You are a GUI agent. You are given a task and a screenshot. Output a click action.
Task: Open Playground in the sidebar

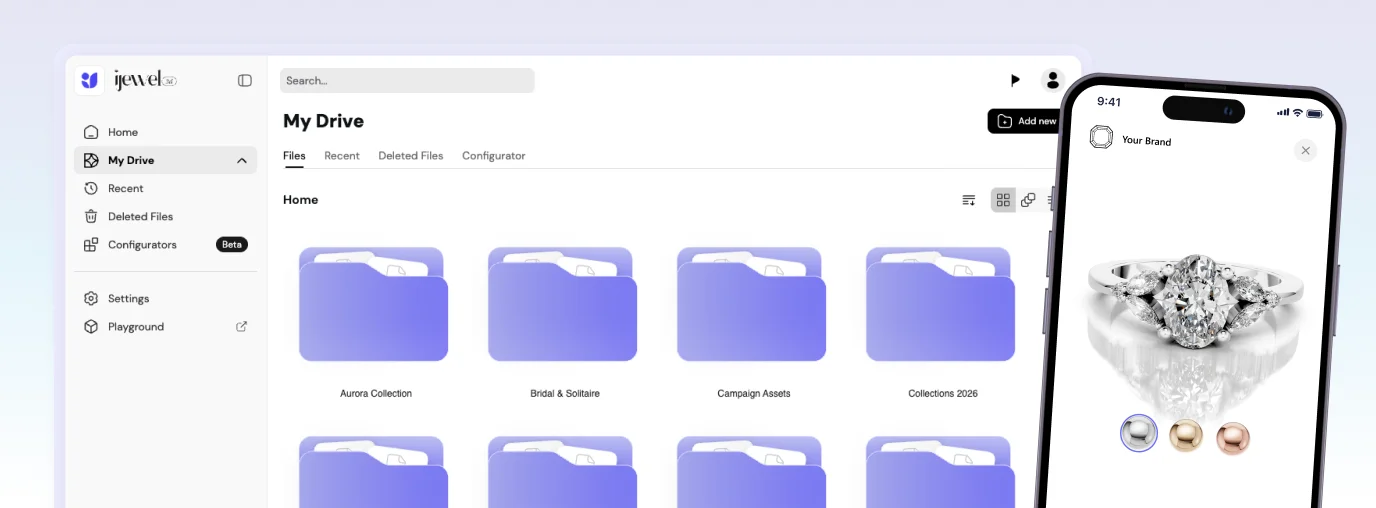click(x=165, y=326)
